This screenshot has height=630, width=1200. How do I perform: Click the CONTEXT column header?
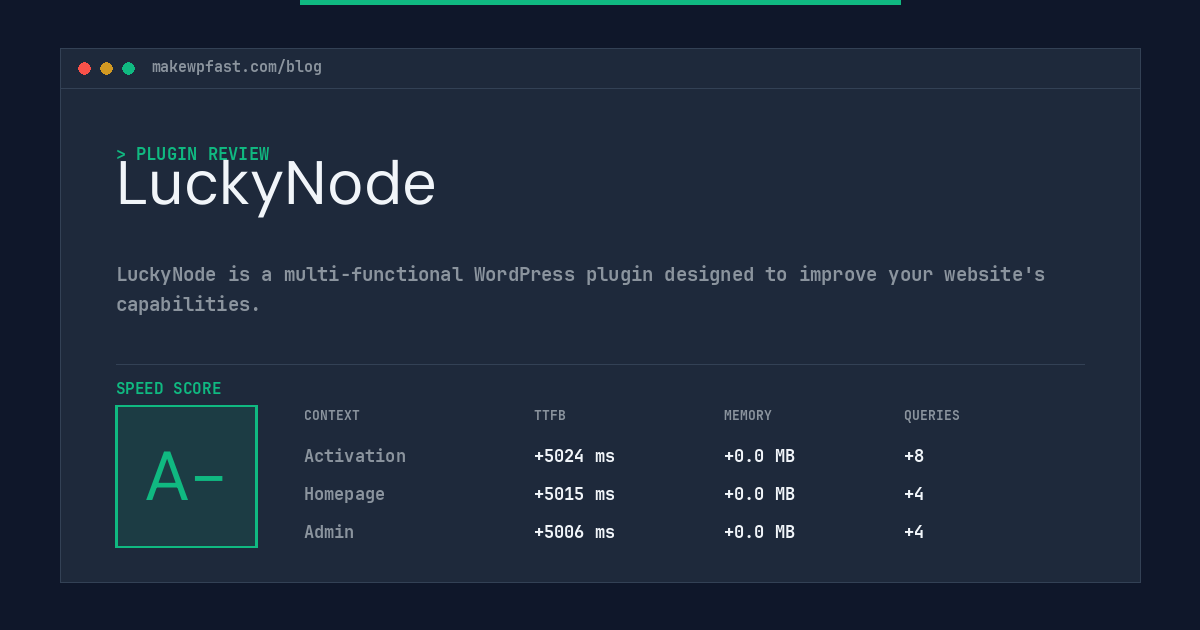332,416
